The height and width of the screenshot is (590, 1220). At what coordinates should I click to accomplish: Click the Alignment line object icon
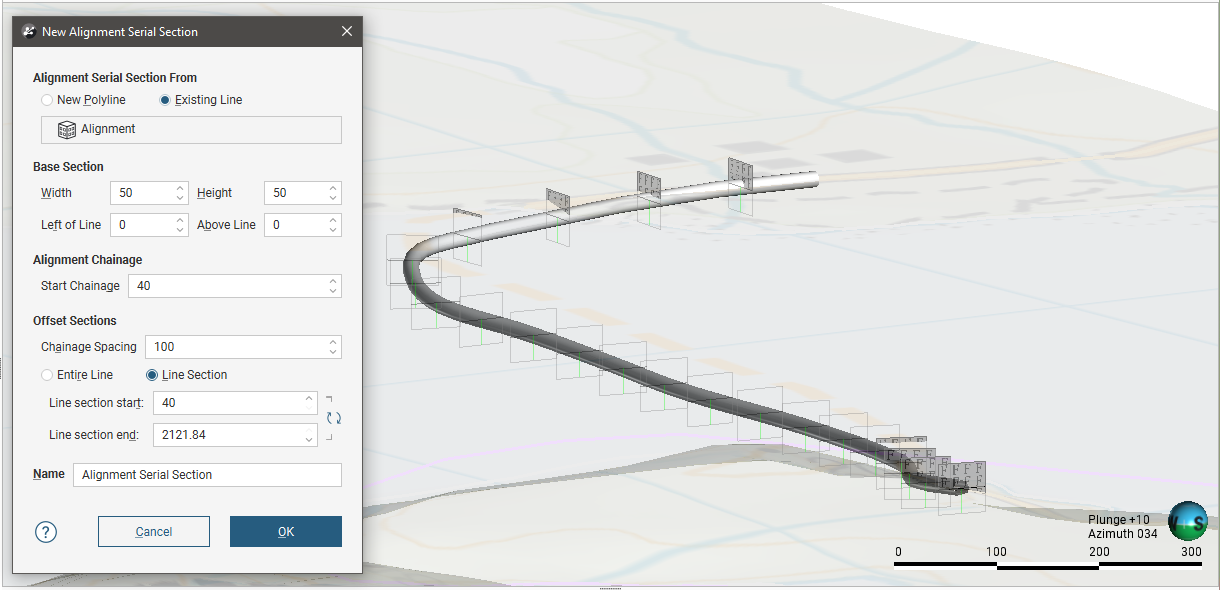pos(67,130)
